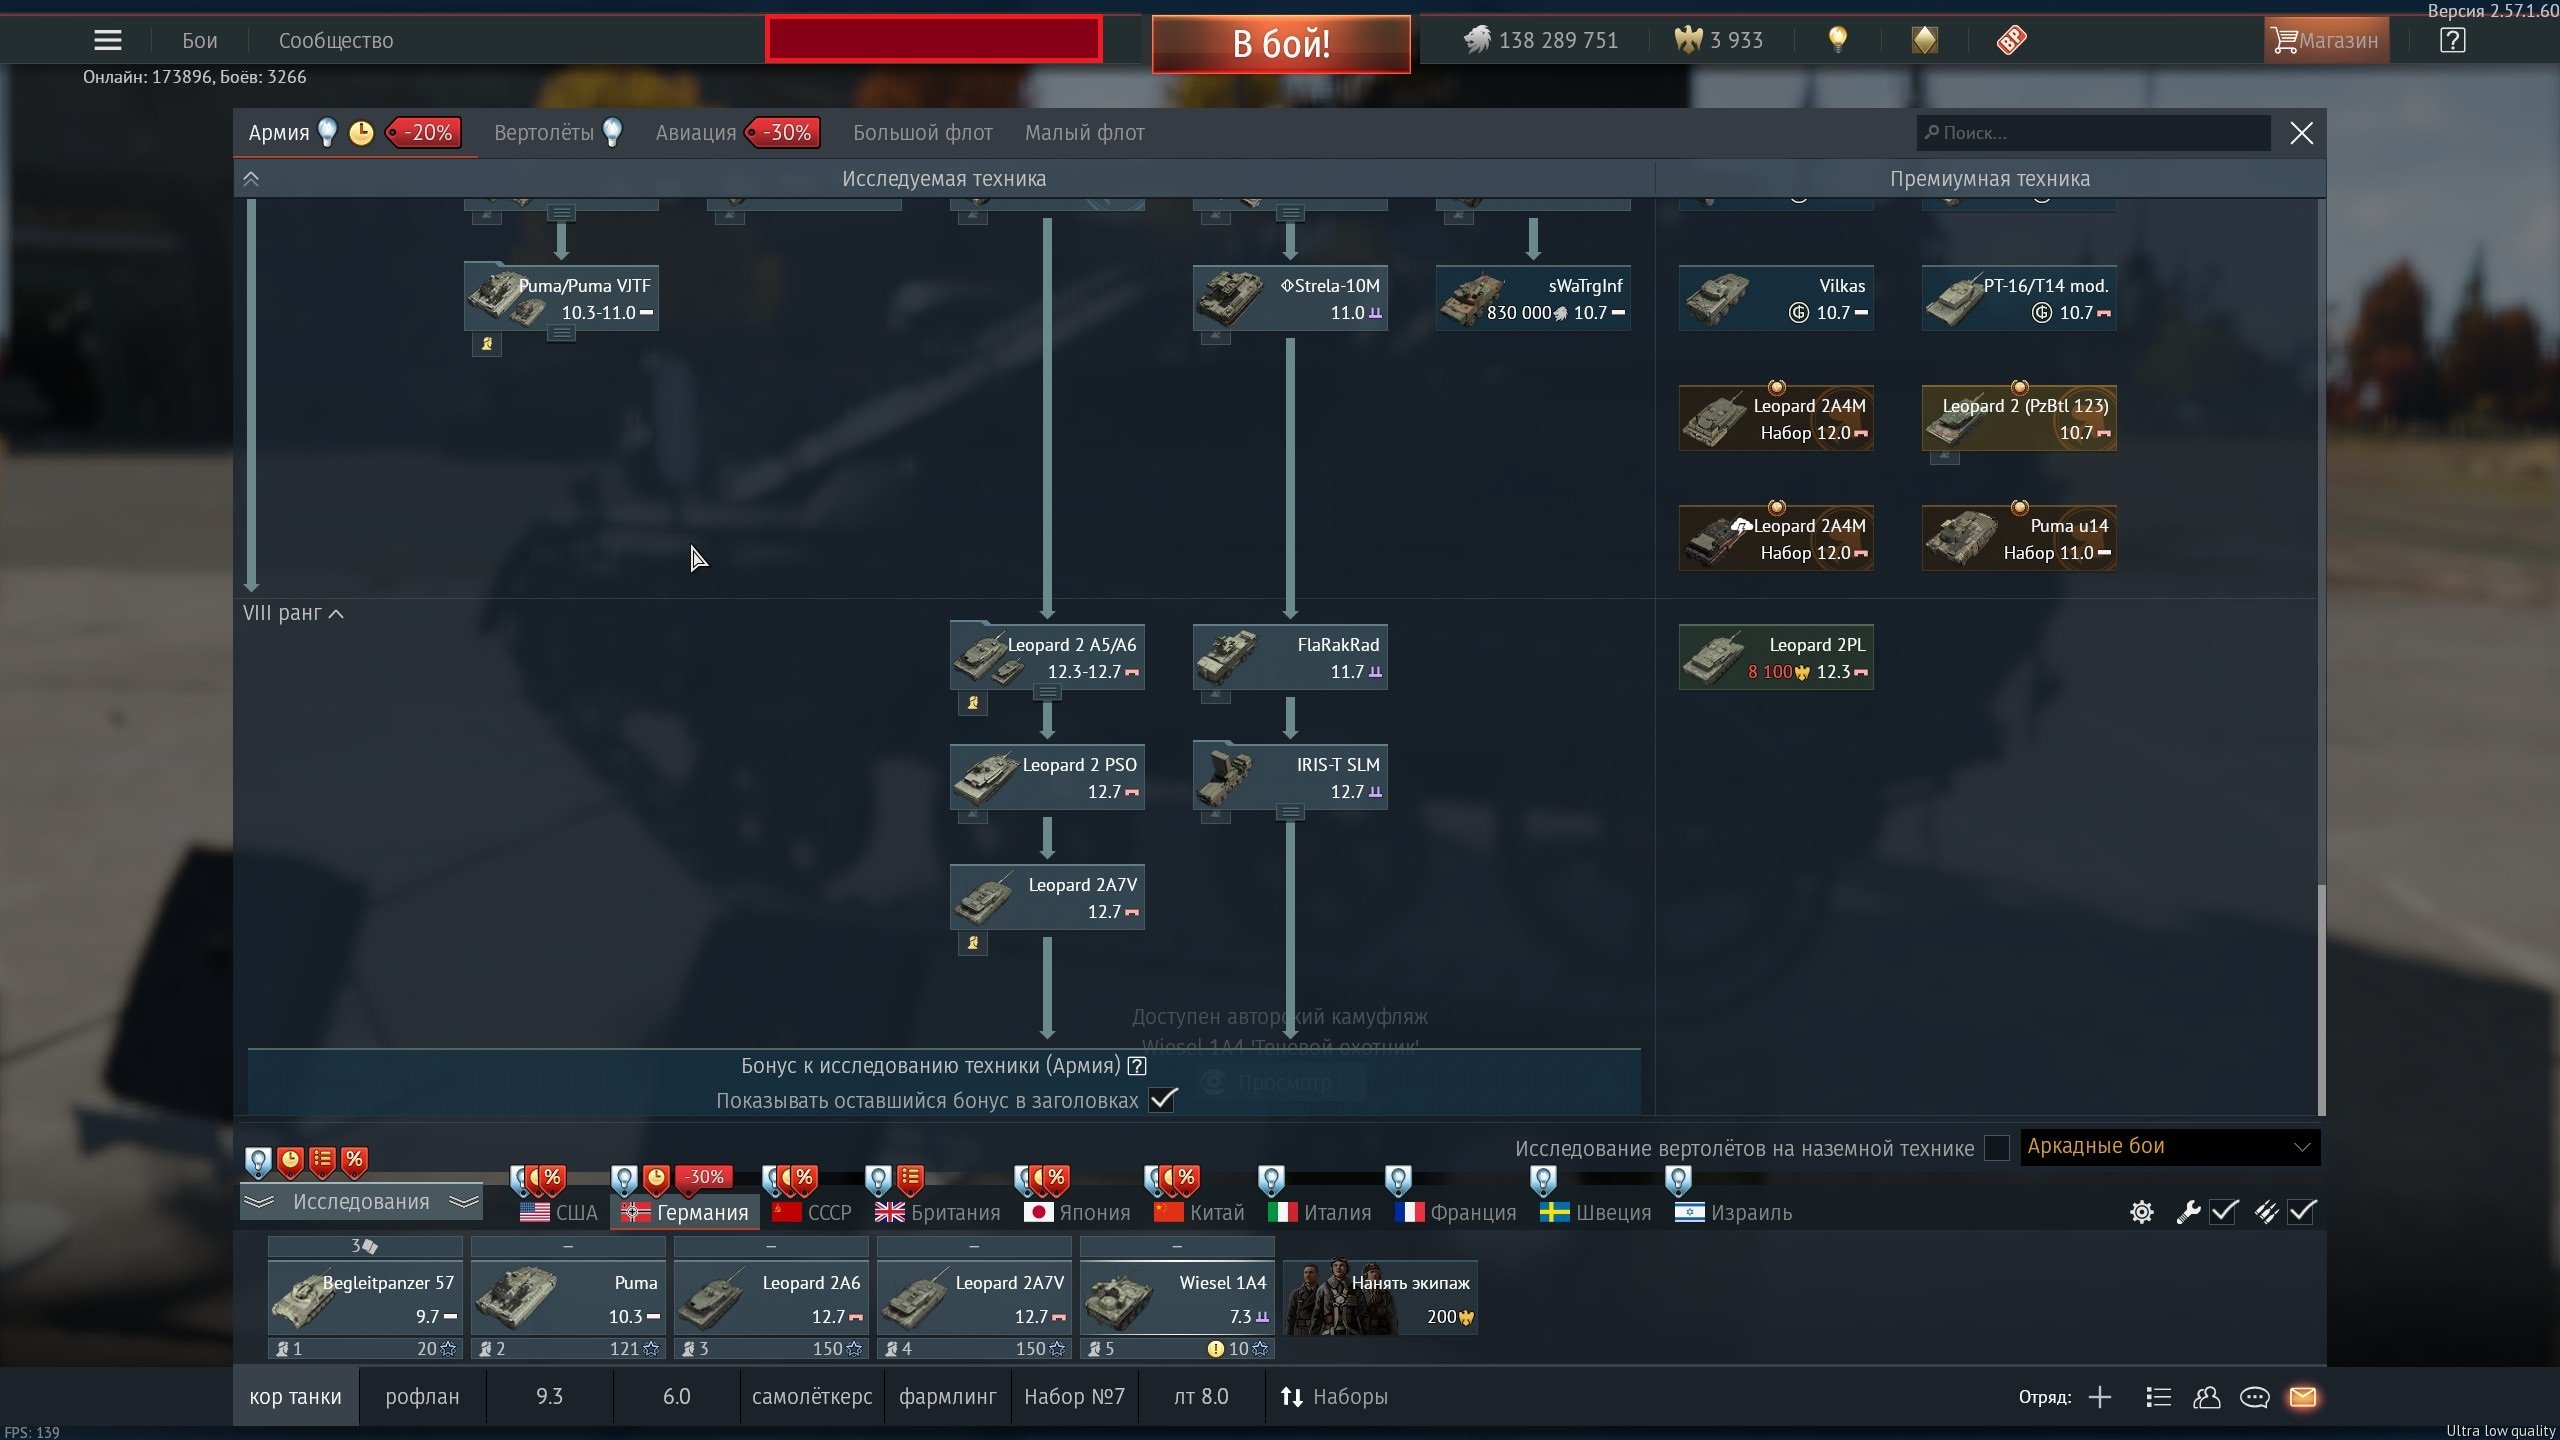Image resolution: width=2560 pixels, height=1440 pixels.
Task: Open the Наборы presets button
Action: (1334, 1397)
